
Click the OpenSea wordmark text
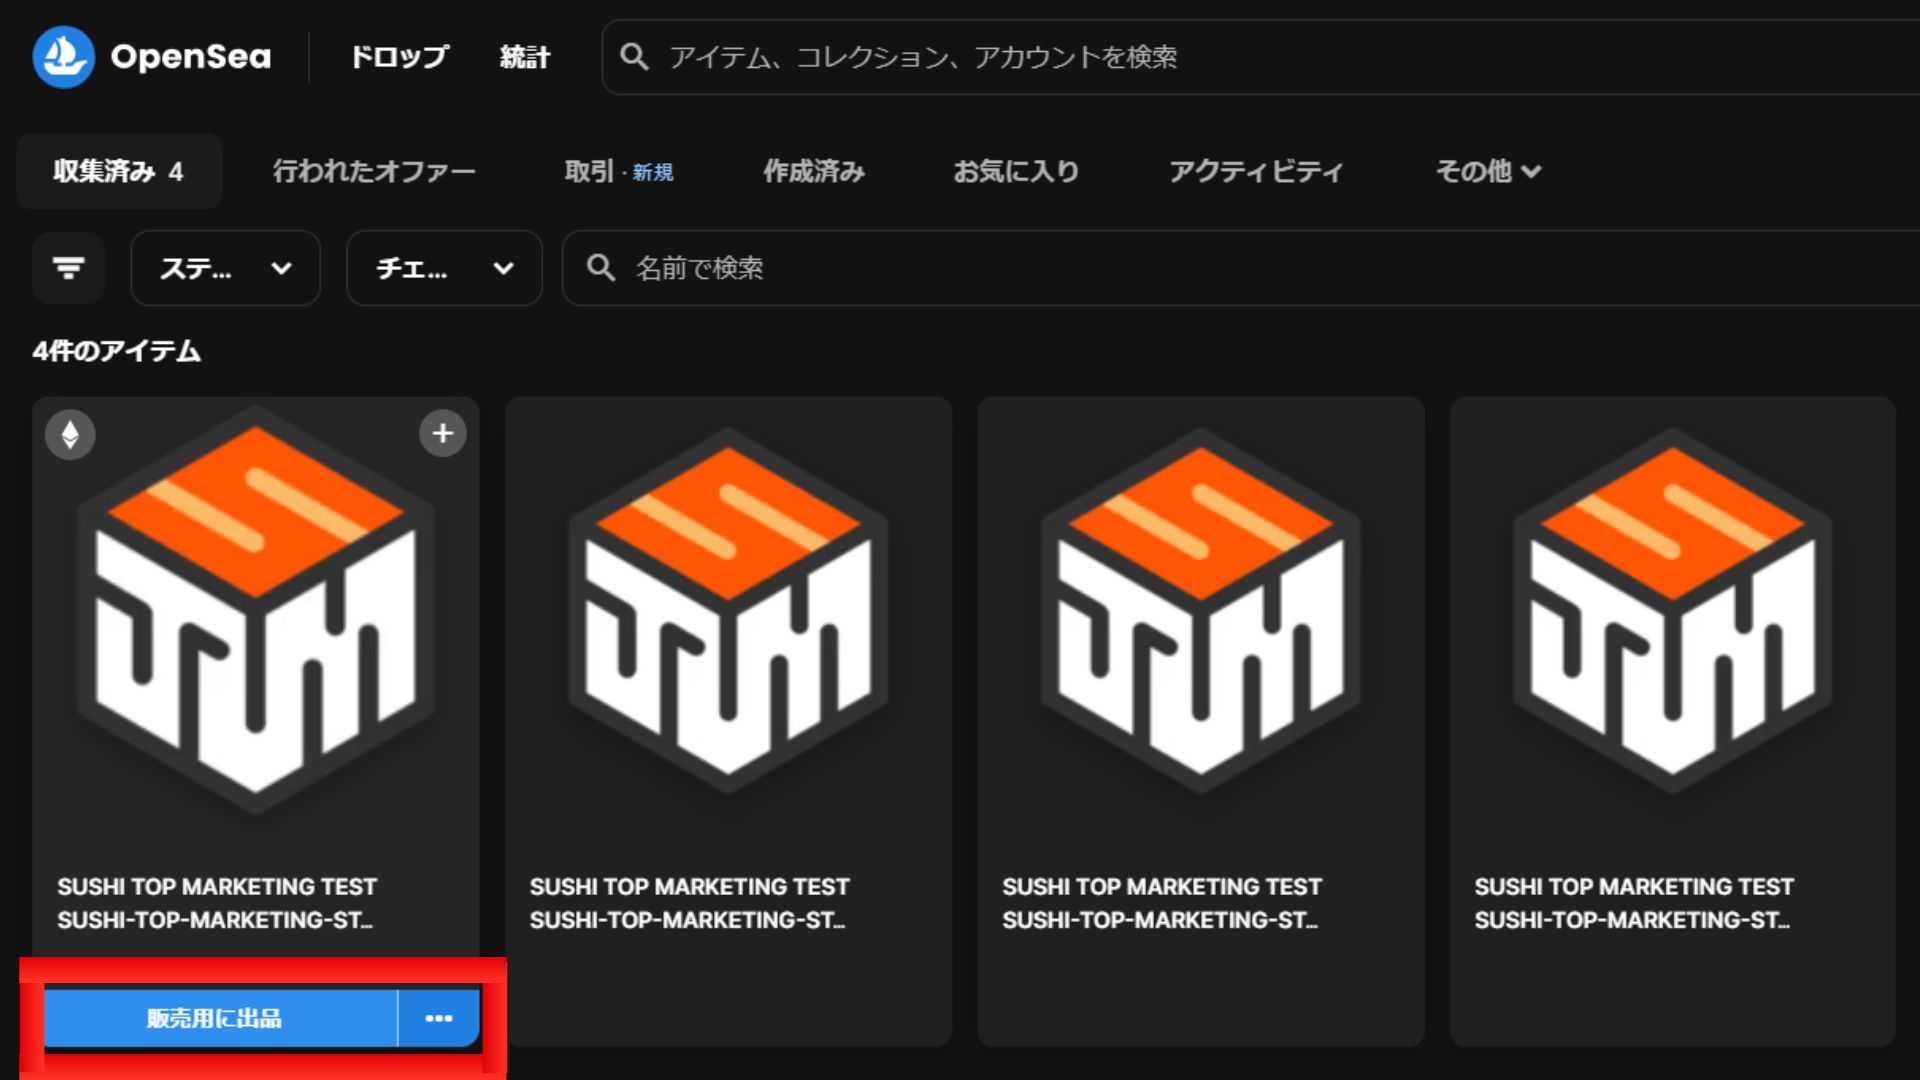click(x=191, y=57)
